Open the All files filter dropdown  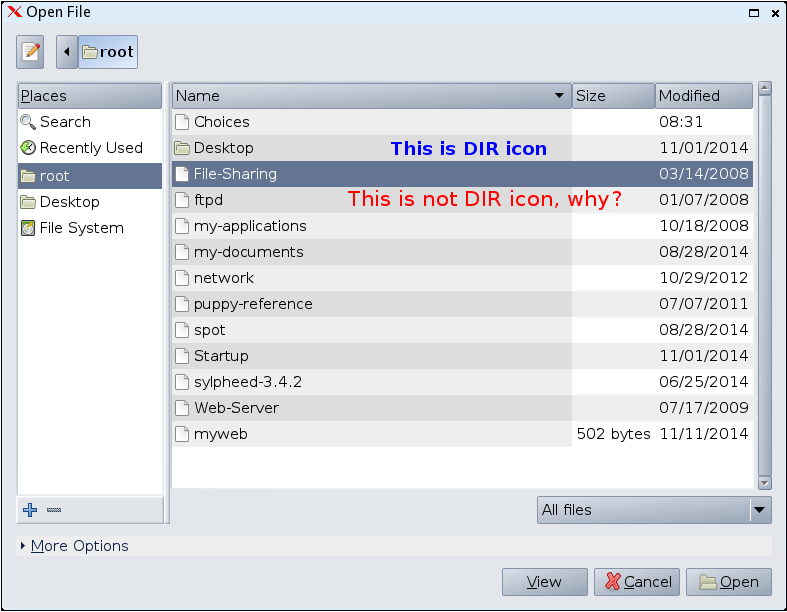click(654, 510)
